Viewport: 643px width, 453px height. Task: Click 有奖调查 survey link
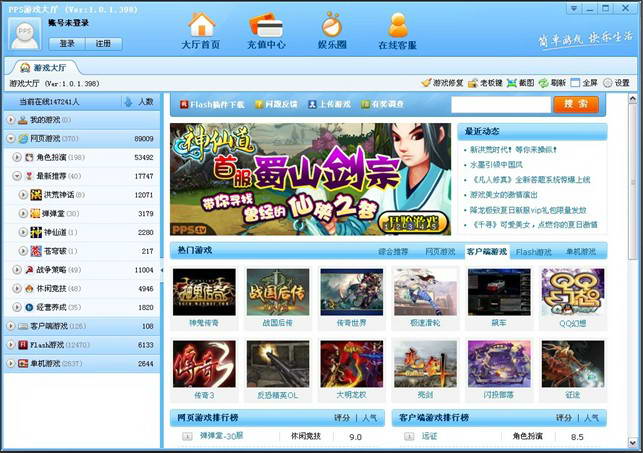[383, 105]
